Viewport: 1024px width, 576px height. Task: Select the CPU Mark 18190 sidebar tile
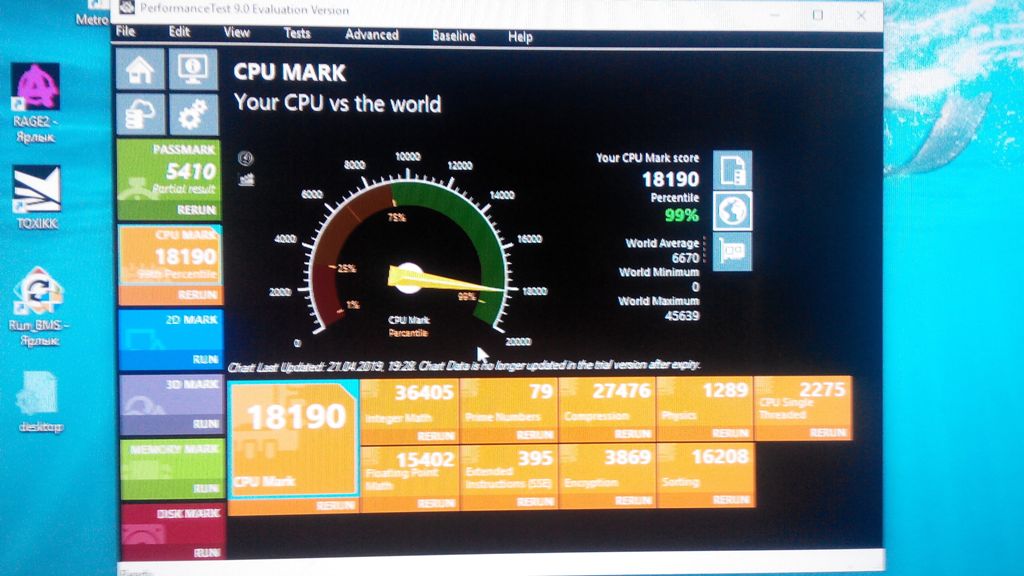(x=170, y=256)
